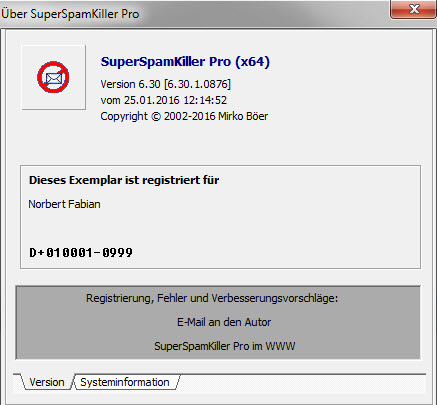Click the Registrierung, Fehler und Verbesserungsvorschläge label
This screenshot has height=405, width=437.
point(212,298)
